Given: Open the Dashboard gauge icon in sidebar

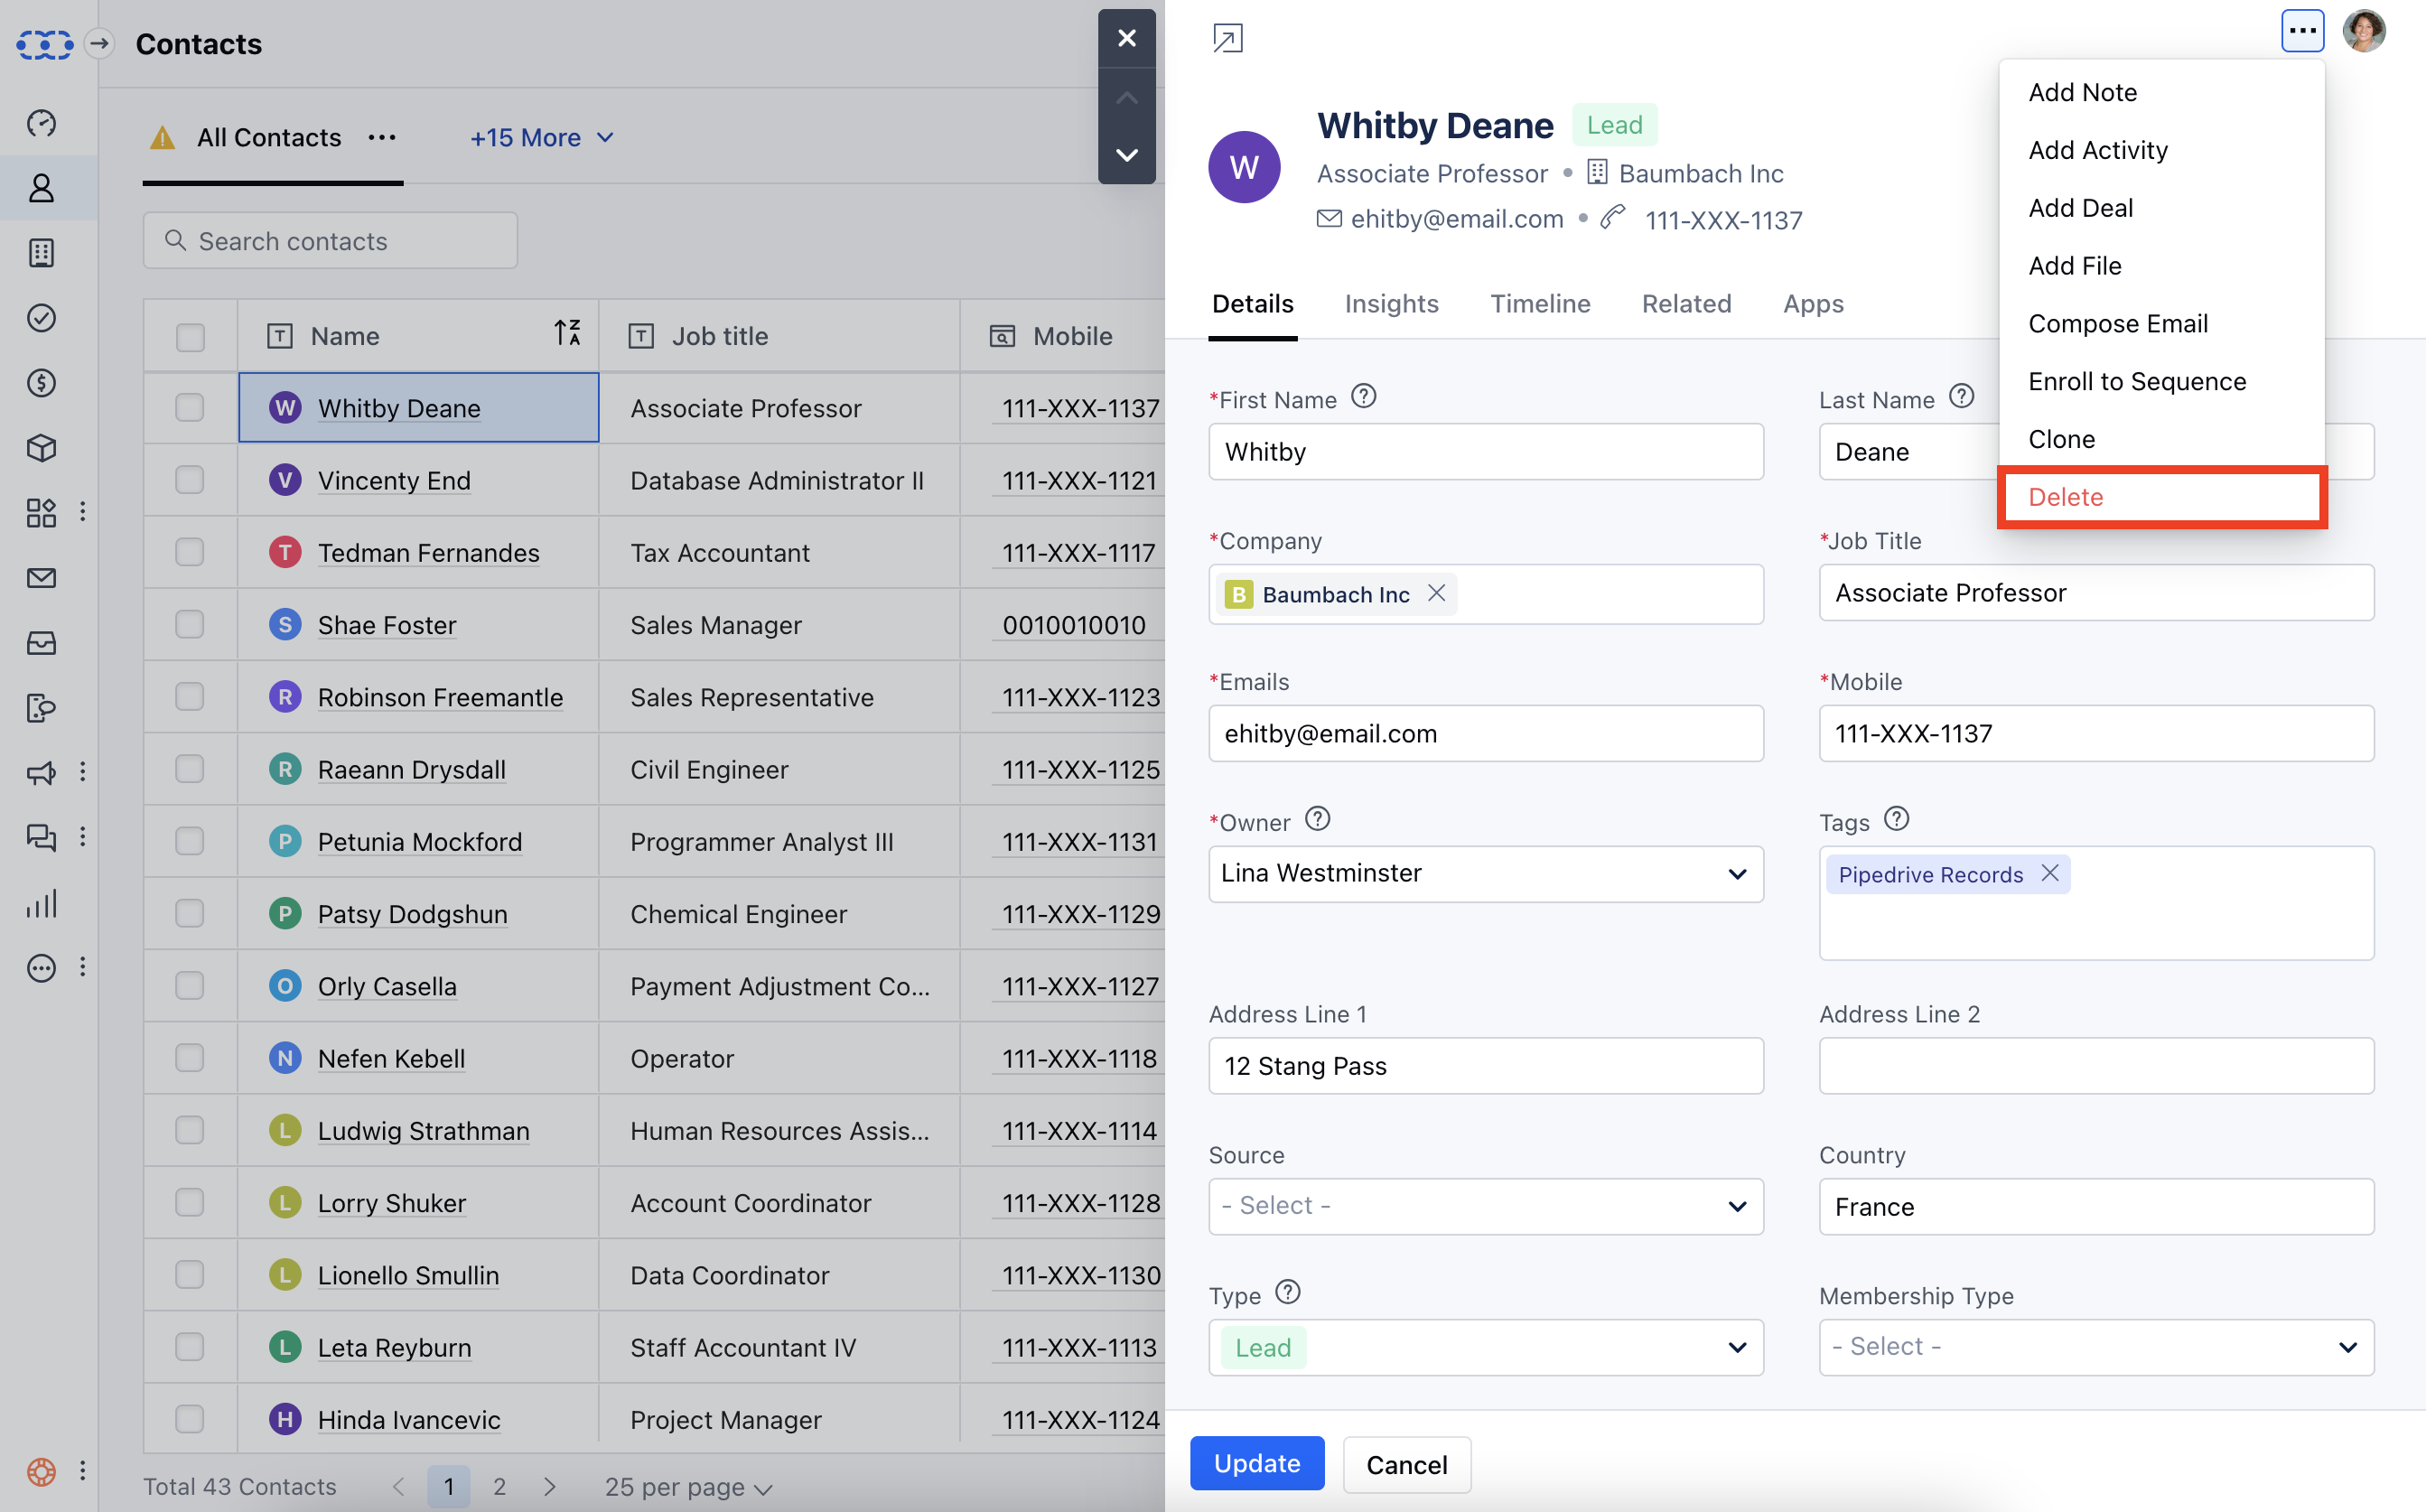Looking at the screenshot, I should 41,123.
